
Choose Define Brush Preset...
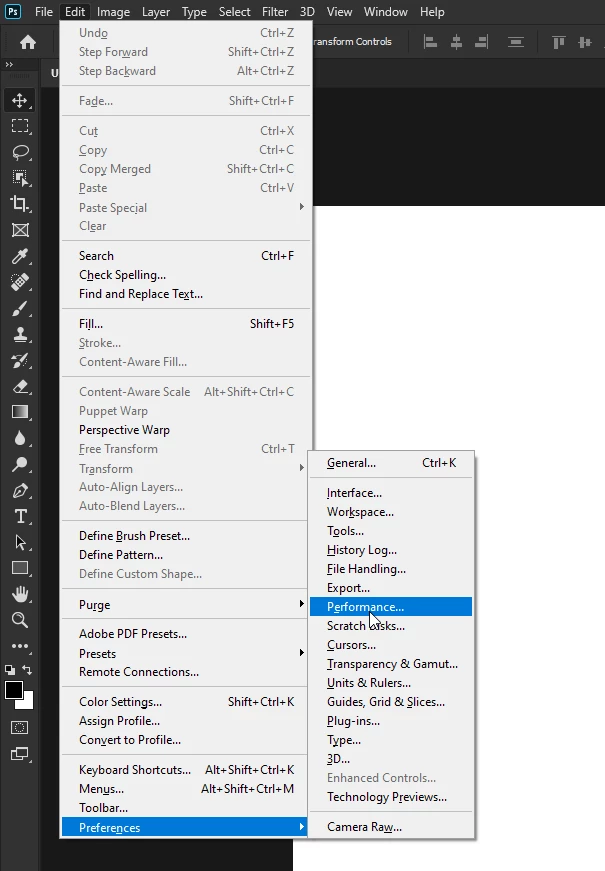tap(186, 535)
